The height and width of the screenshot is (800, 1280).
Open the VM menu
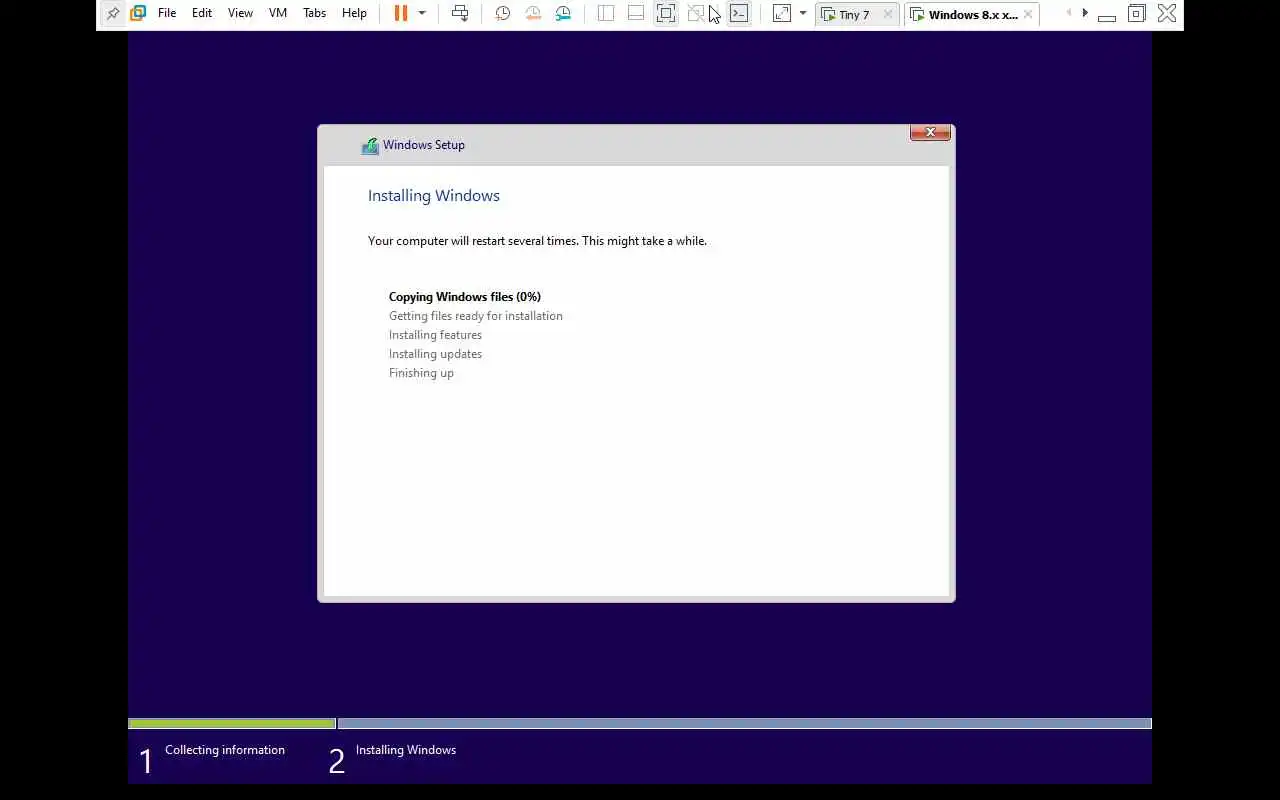click(x=278, y=13)
